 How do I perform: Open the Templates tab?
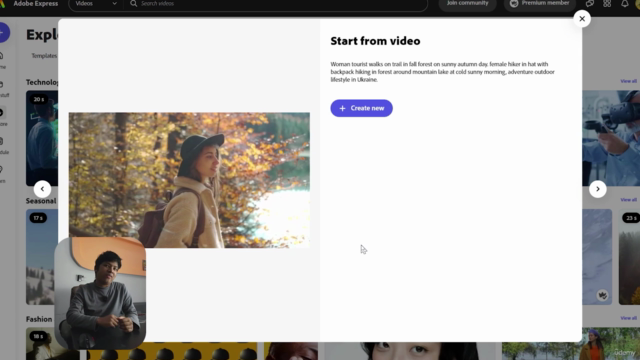(44, 56)
